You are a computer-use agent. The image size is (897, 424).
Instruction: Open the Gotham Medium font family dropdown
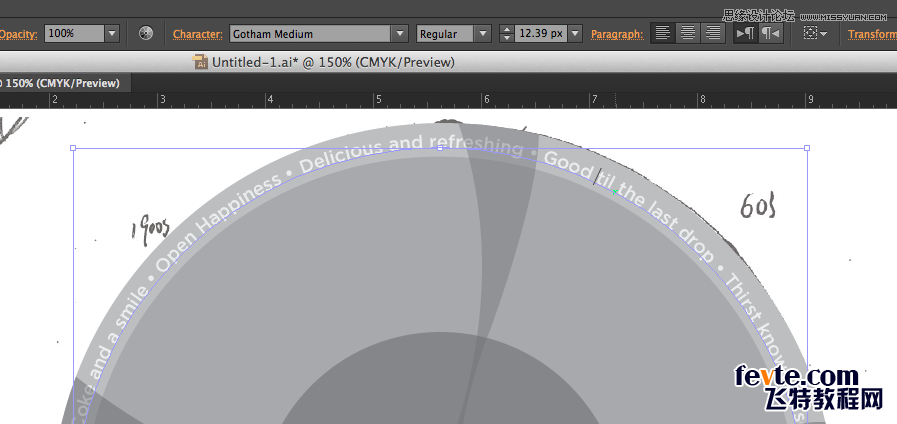(x=400, y=34)
